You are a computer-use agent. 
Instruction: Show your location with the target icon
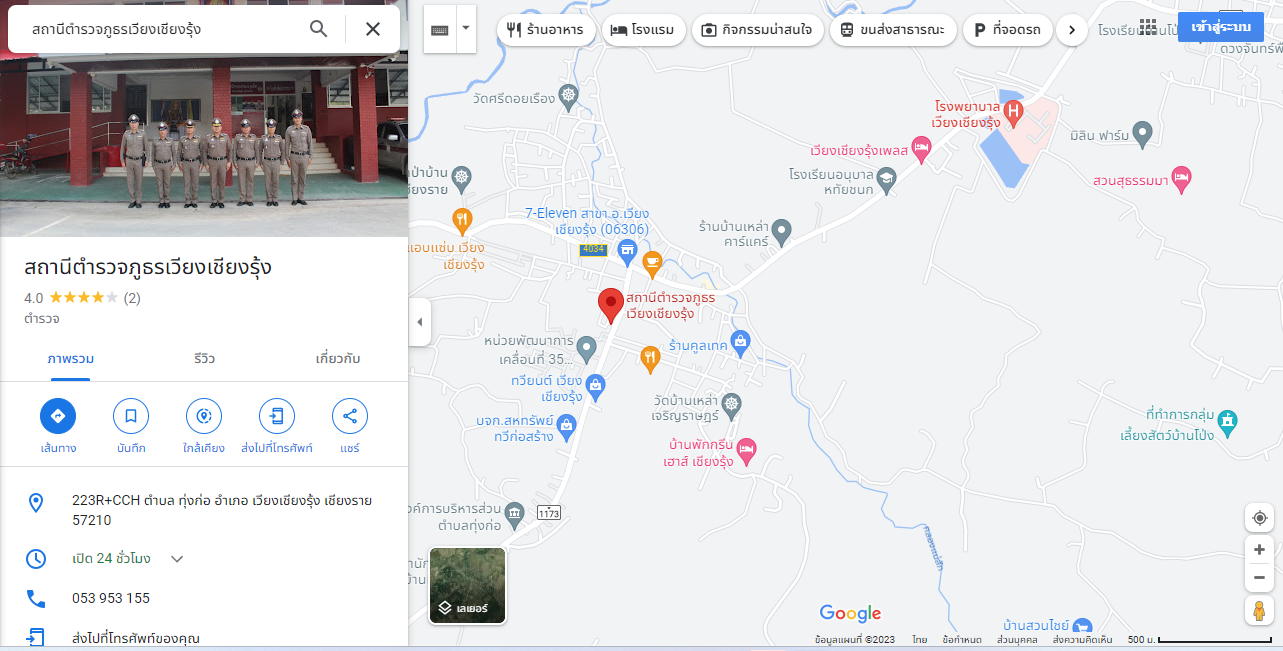[x=1259, y=518]
